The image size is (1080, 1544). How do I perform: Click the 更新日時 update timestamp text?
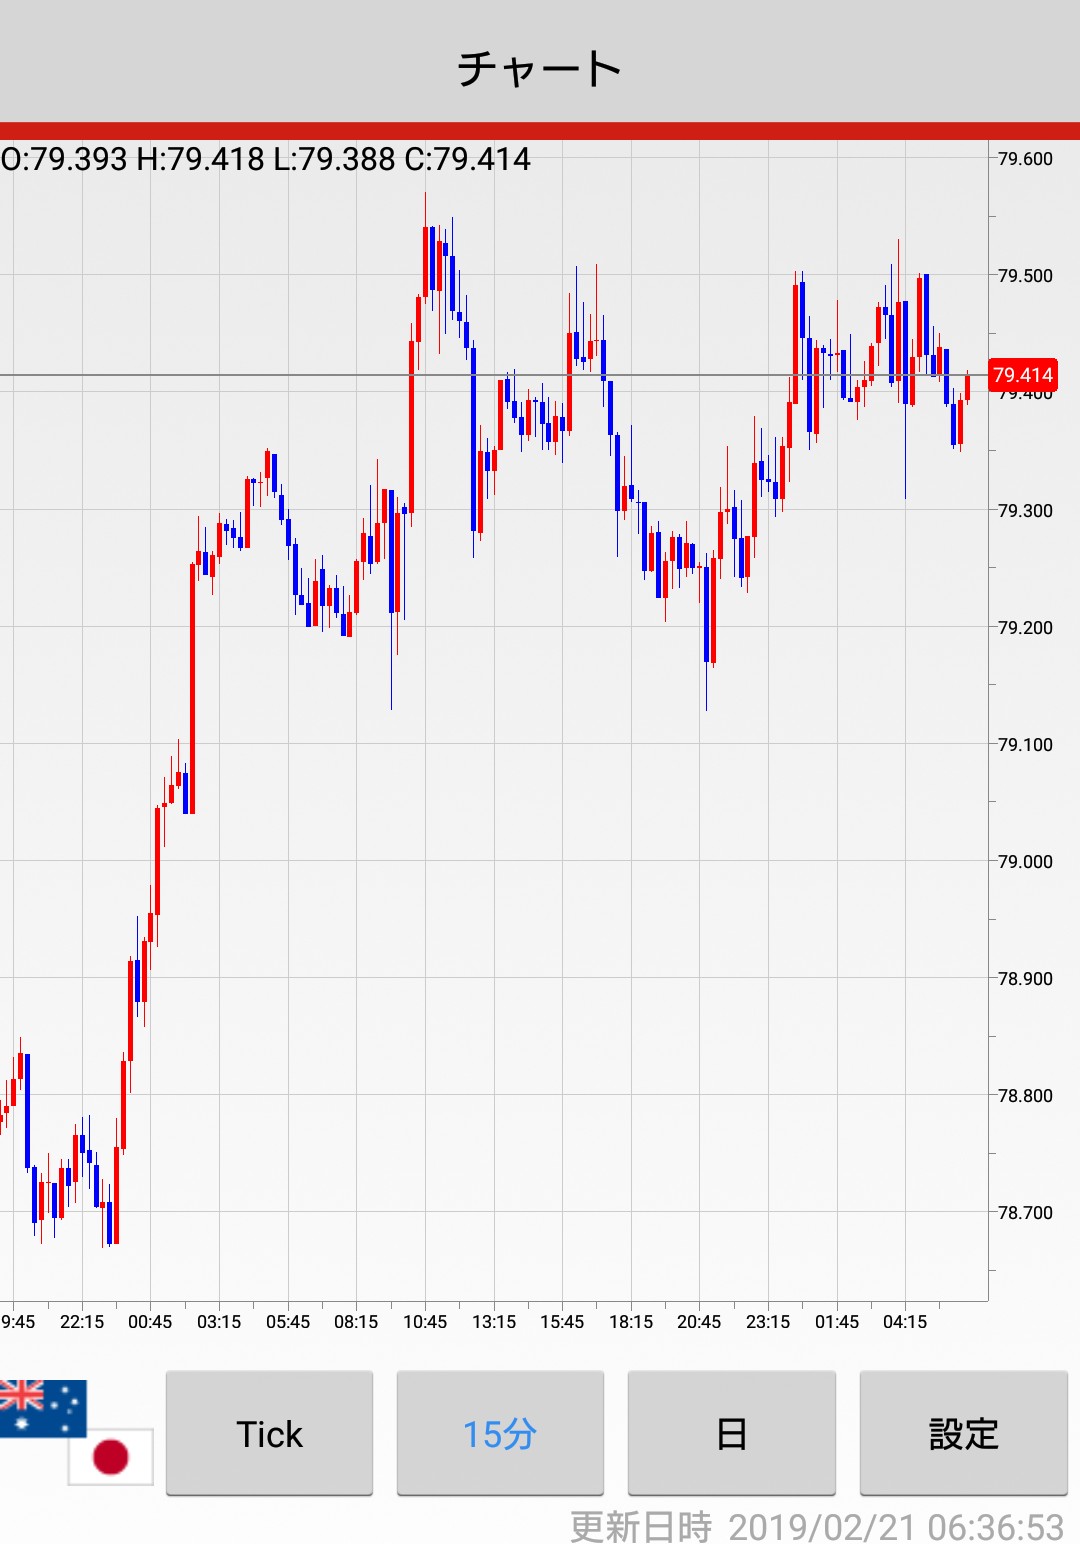pyautogui.click(x=816, y=1527)
